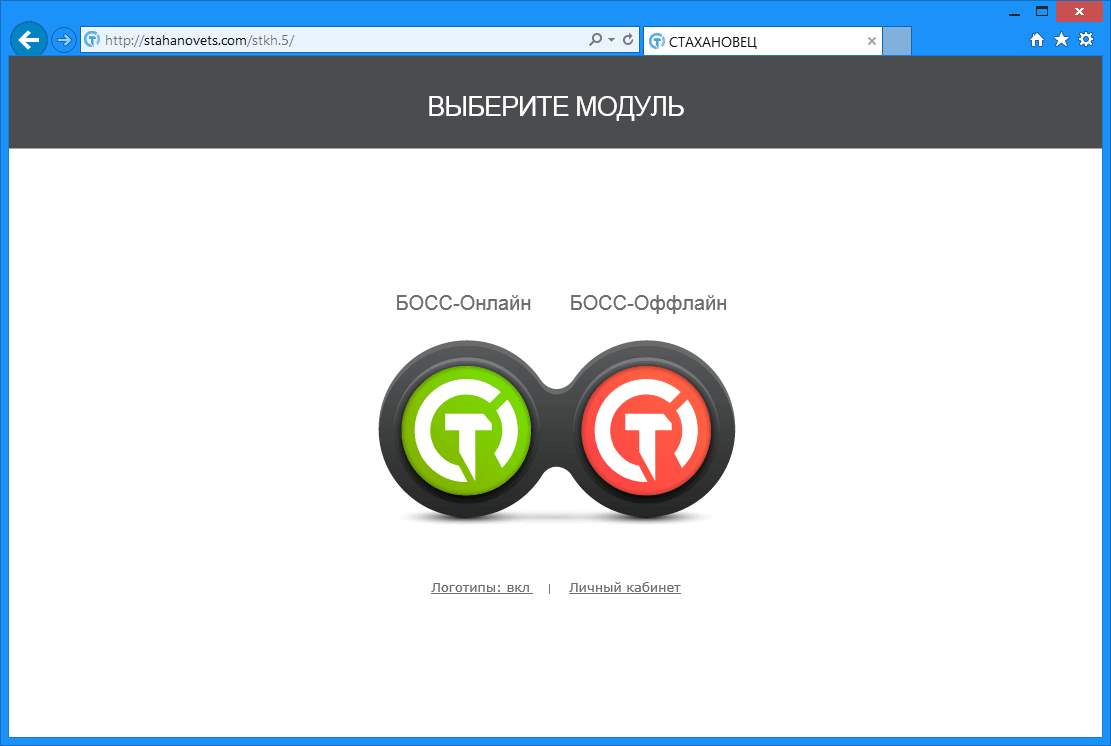
Task: Click the БОСС-Онлайн label text
Action: 463,303
